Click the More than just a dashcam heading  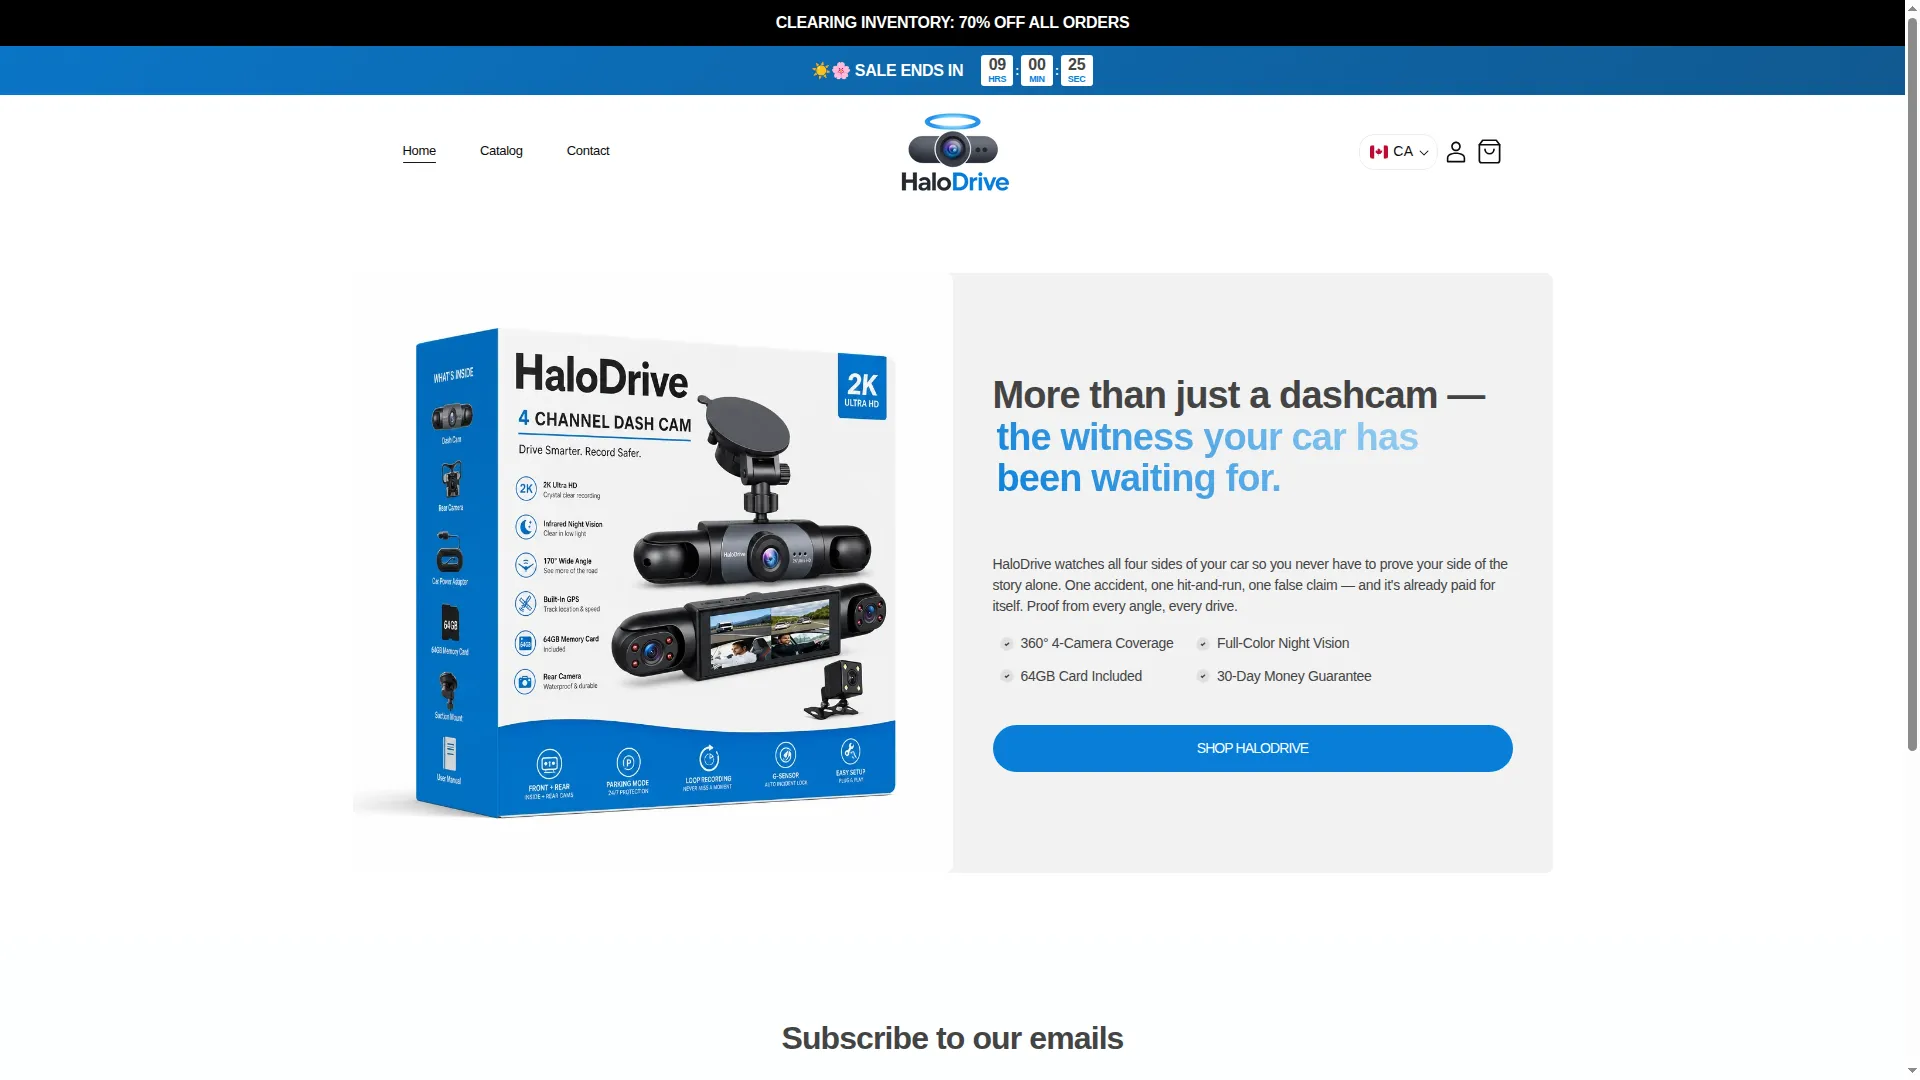pyautogui.click(x=1238, y=396)
